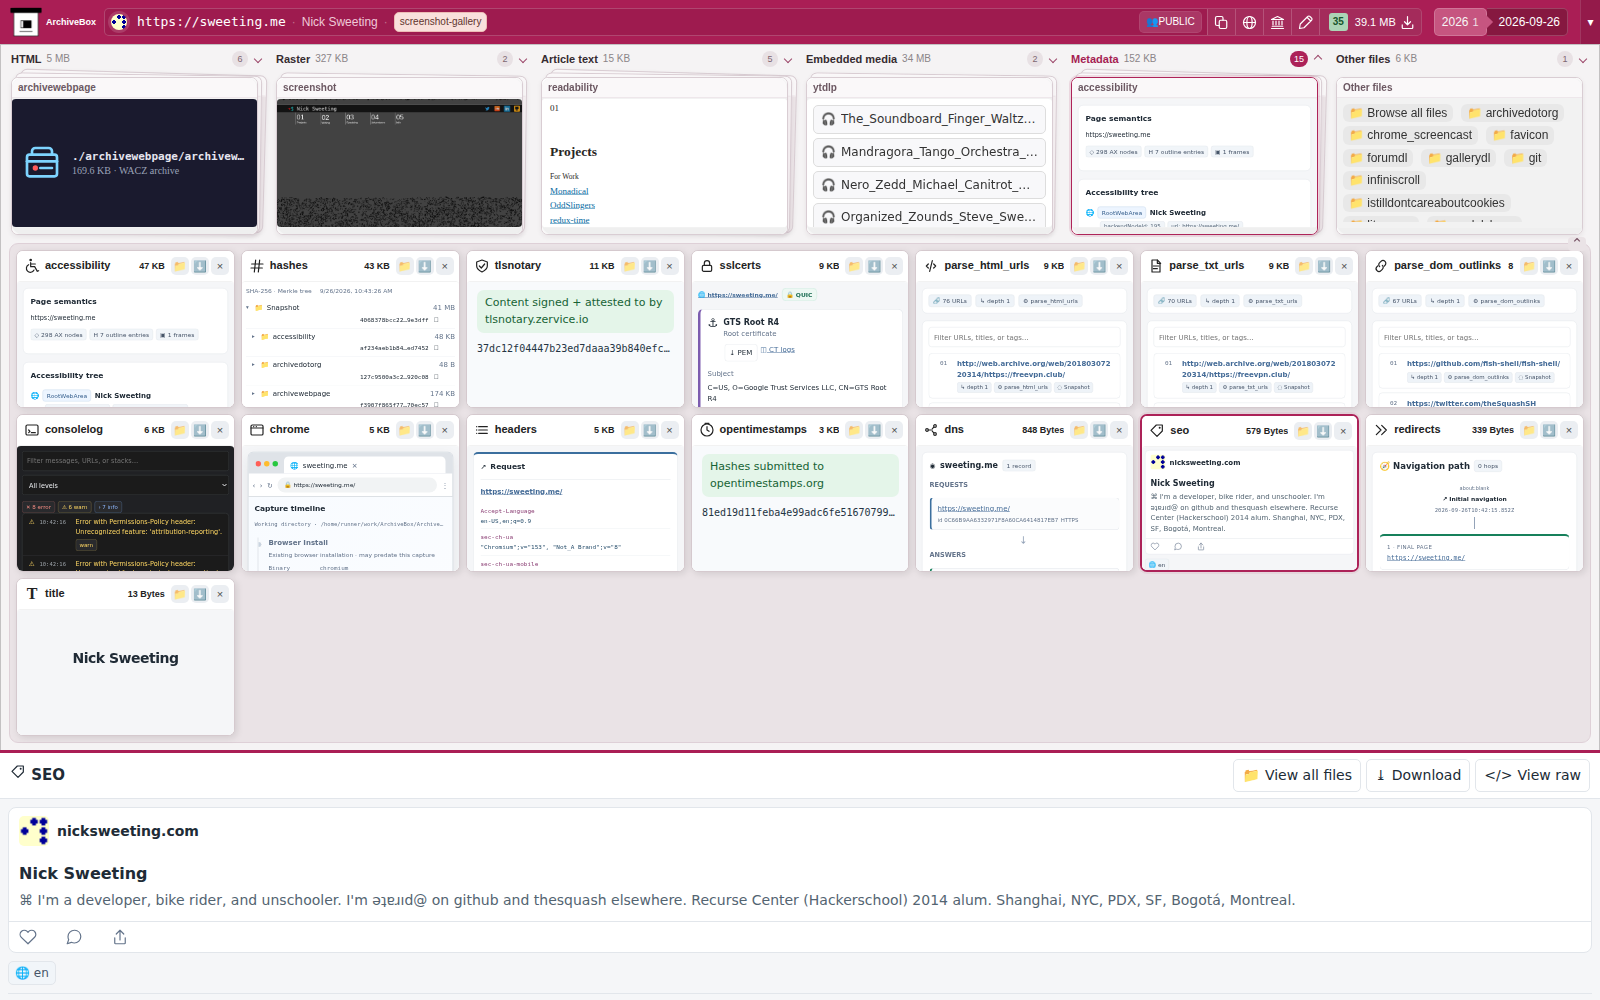Download the parse_dom_outlinks card output

tap(1549, 266)
